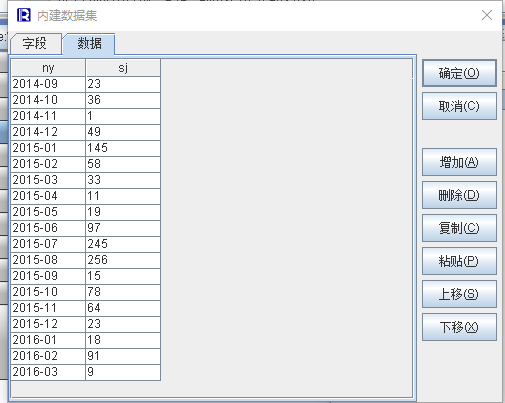Select sj value 33 in 2015-03 row

click(123, 180)
